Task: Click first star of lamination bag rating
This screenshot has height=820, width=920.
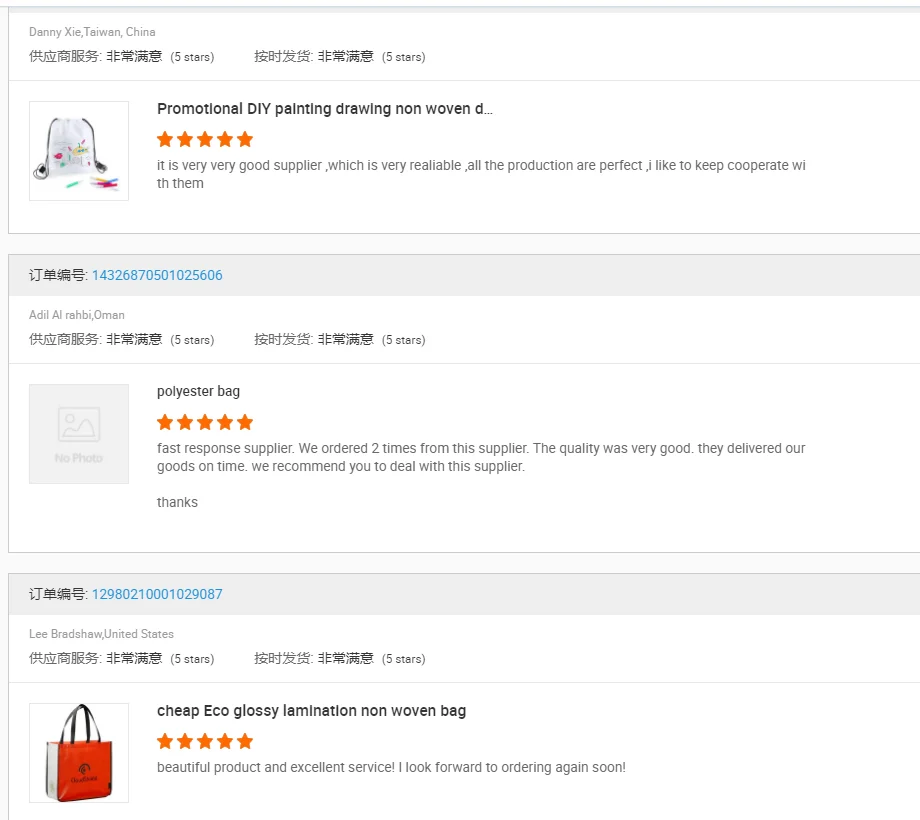Action: [165, 741]
